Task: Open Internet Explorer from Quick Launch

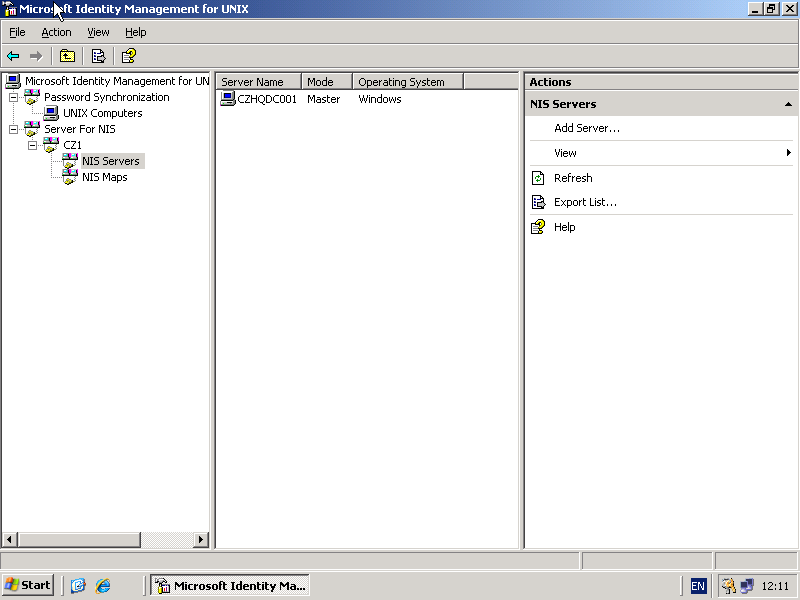Action: (x=103, y=585)
